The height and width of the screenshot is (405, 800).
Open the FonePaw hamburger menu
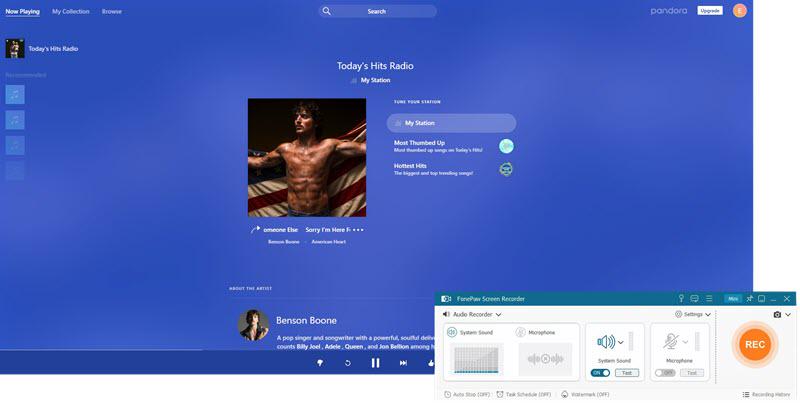[709, 298]
